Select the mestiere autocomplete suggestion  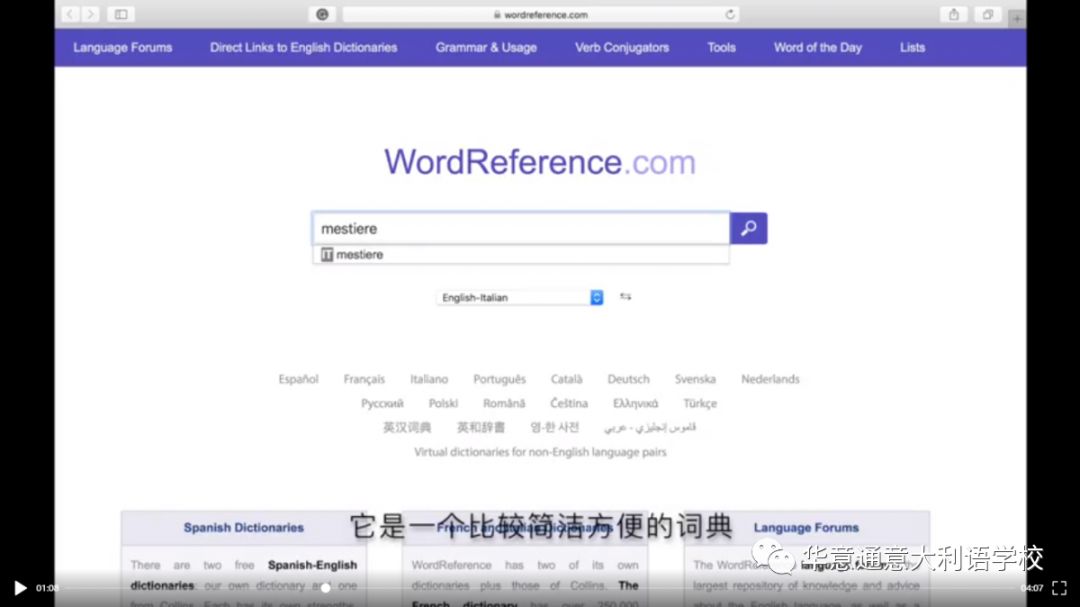[x=521, y=254]
